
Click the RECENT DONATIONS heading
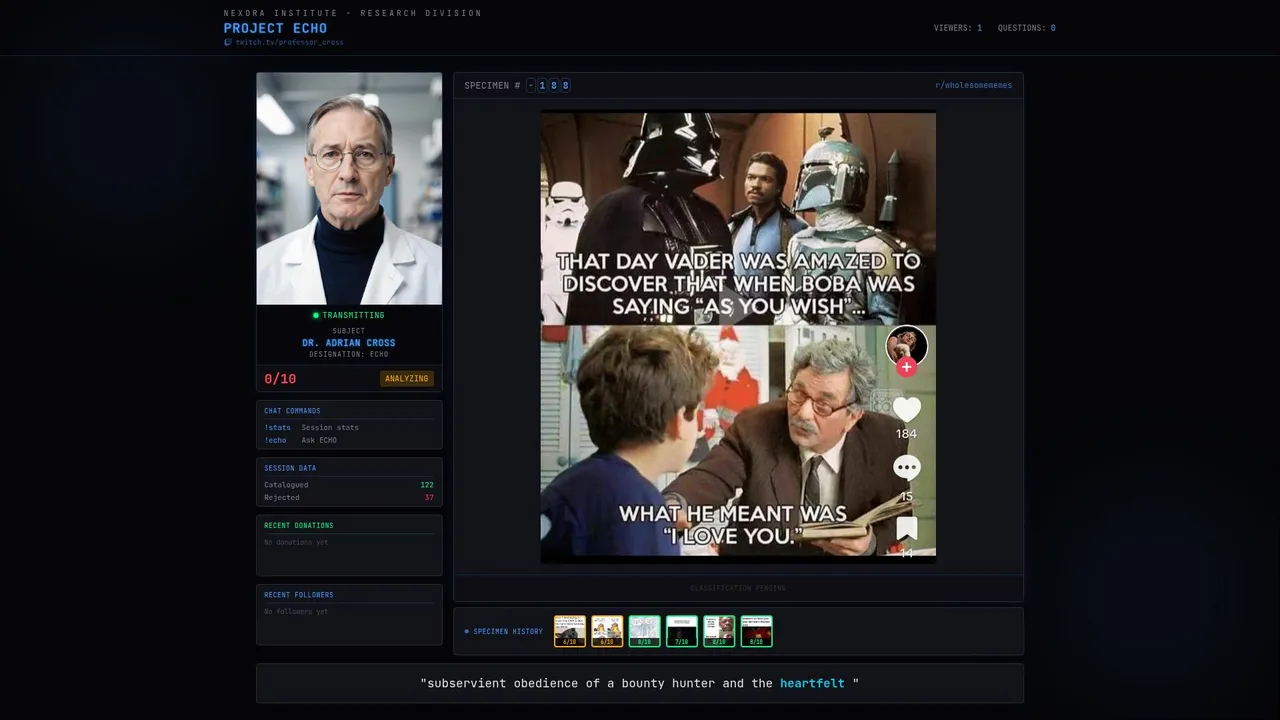299,526
